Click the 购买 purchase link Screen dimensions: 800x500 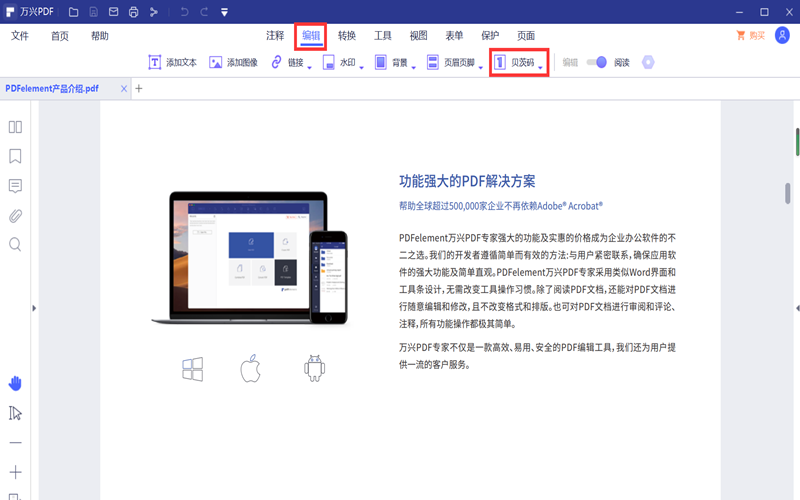click(x=750, y=36)
